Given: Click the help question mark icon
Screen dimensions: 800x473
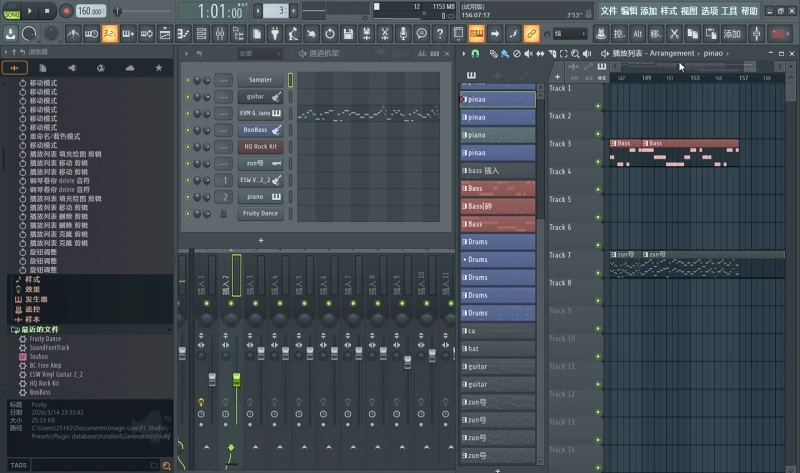Looking at the screenshot, I should pos(440,34).
